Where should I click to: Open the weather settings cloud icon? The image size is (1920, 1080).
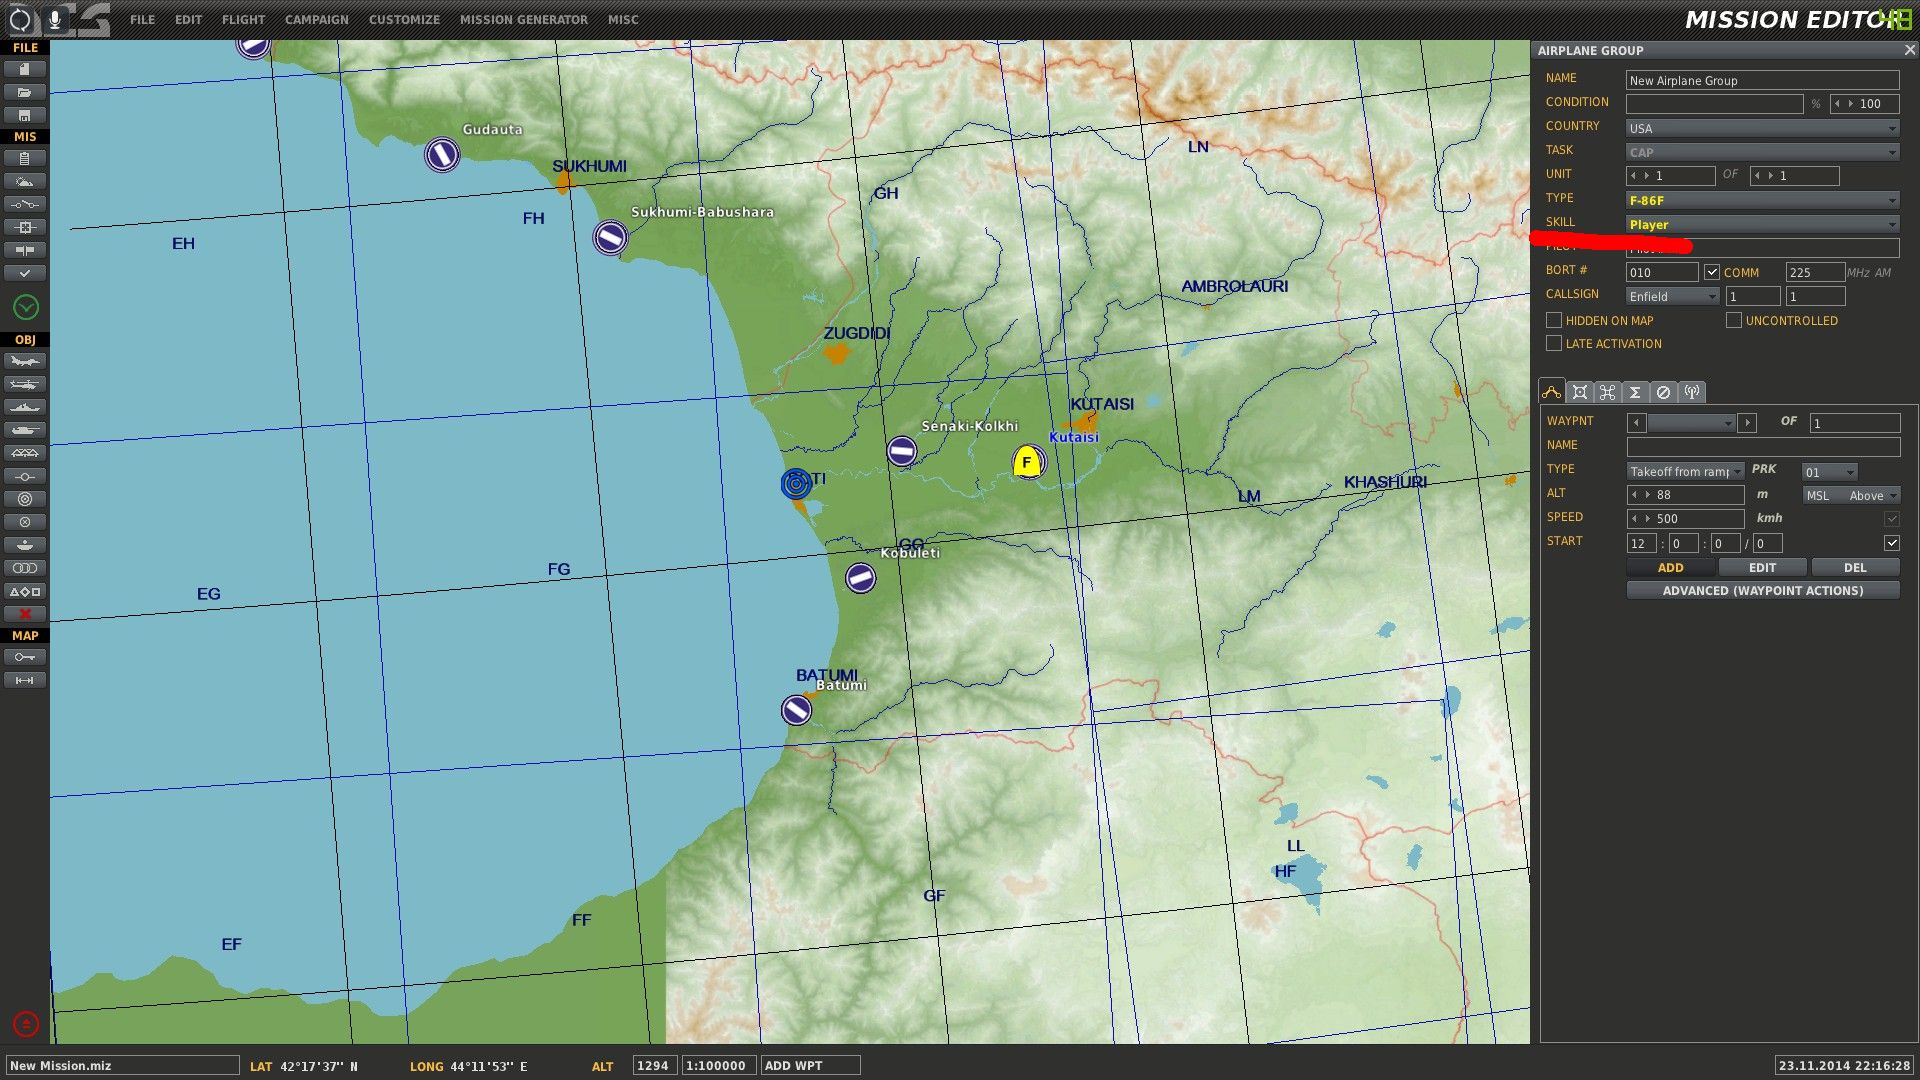point(25,181)
